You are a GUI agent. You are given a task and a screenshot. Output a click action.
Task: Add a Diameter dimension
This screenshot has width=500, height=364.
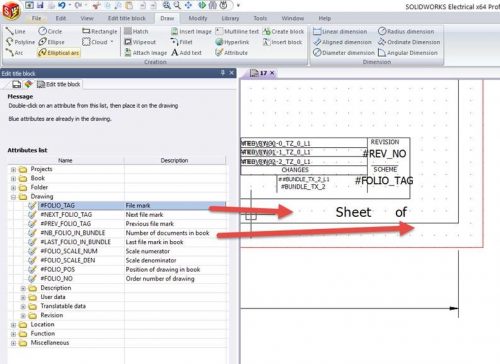(344, 53)
